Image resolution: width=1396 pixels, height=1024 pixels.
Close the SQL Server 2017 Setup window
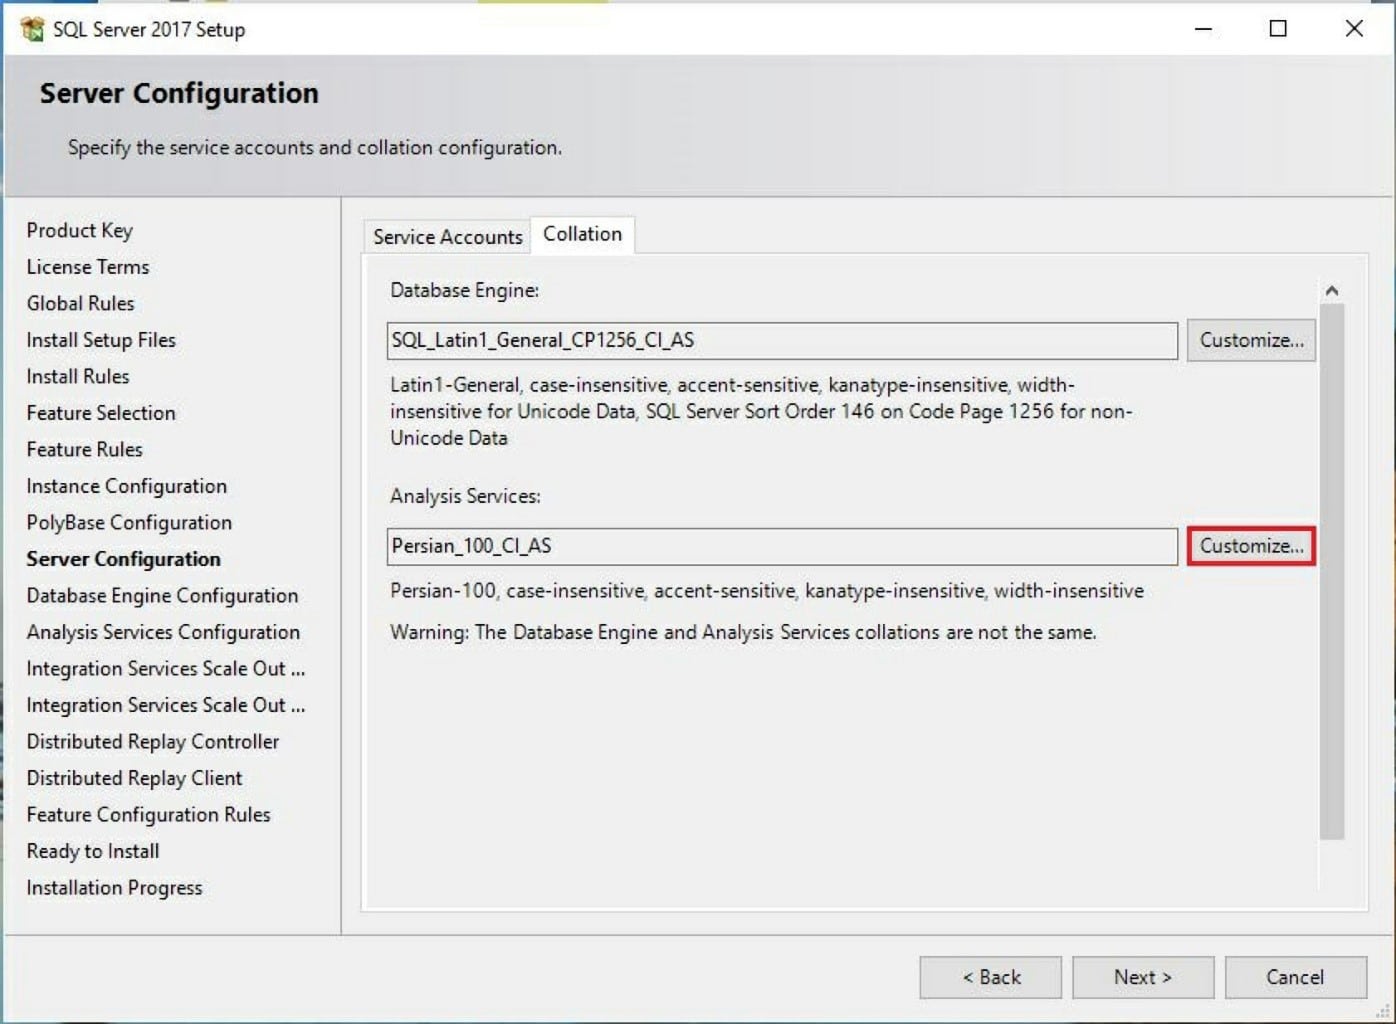coord(1354,29)
